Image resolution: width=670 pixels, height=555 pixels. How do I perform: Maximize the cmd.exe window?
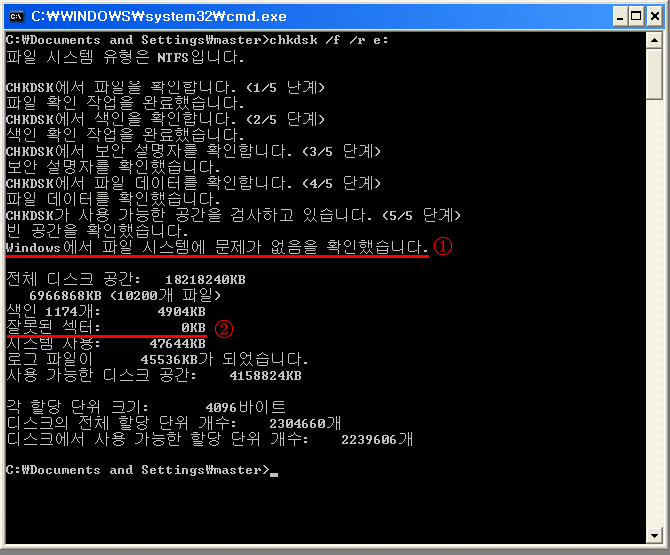point(636,17)
